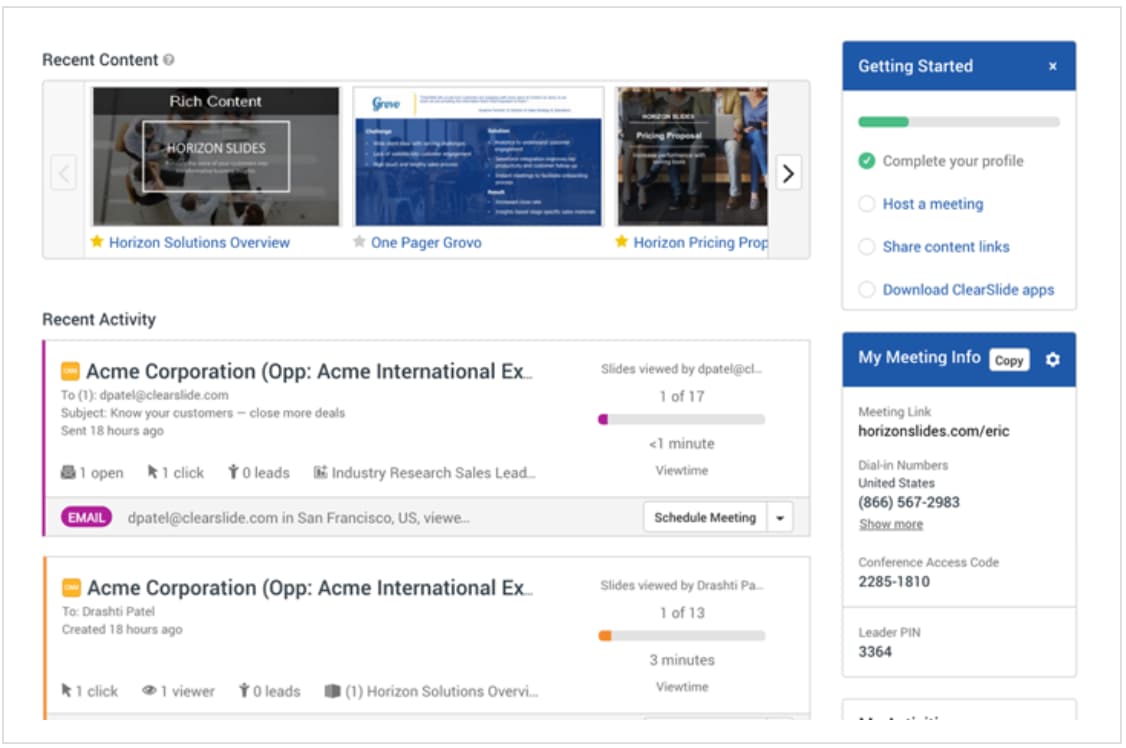Close the Getting Started panel
The width and height of the screenshot is (1126, 748).
[x=1053, y=66]
